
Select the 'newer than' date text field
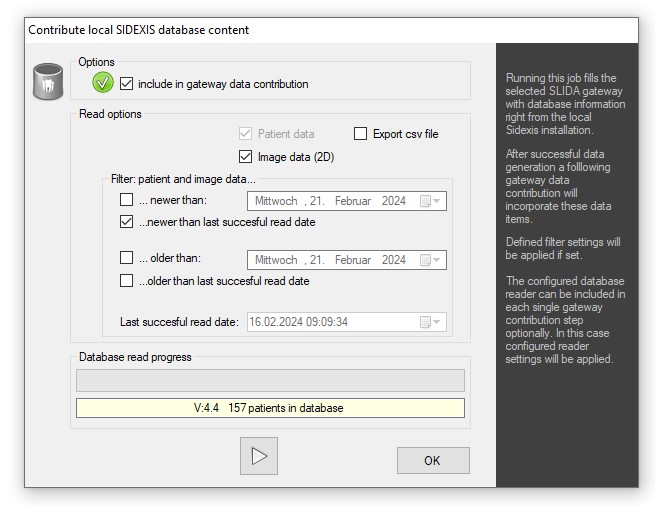pos(332,201)
